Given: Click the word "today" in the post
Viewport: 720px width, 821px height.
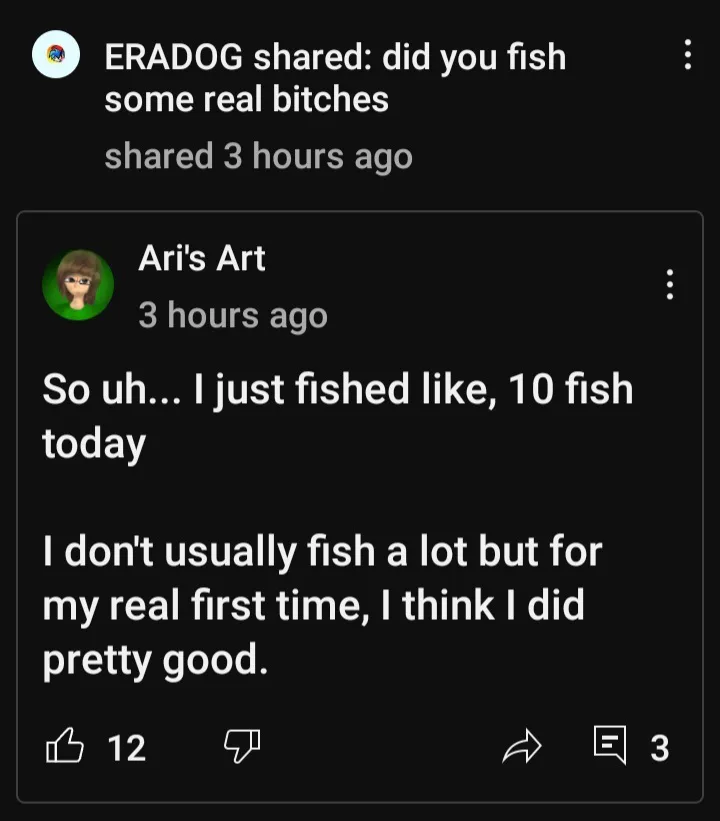Looking at the screenshot, I should coord(94,443).
